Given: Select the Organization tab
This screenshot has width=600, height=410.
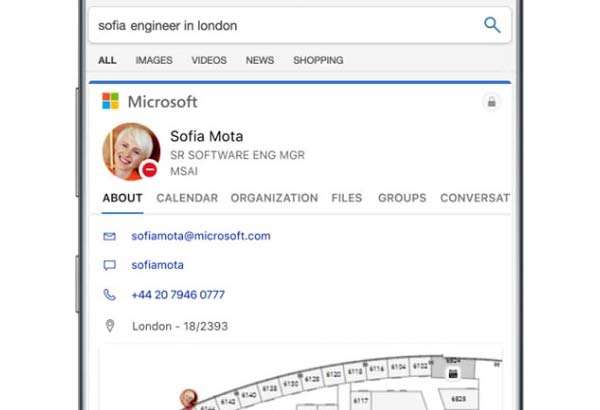Looking at the screenshot, I should coord(274,198).
